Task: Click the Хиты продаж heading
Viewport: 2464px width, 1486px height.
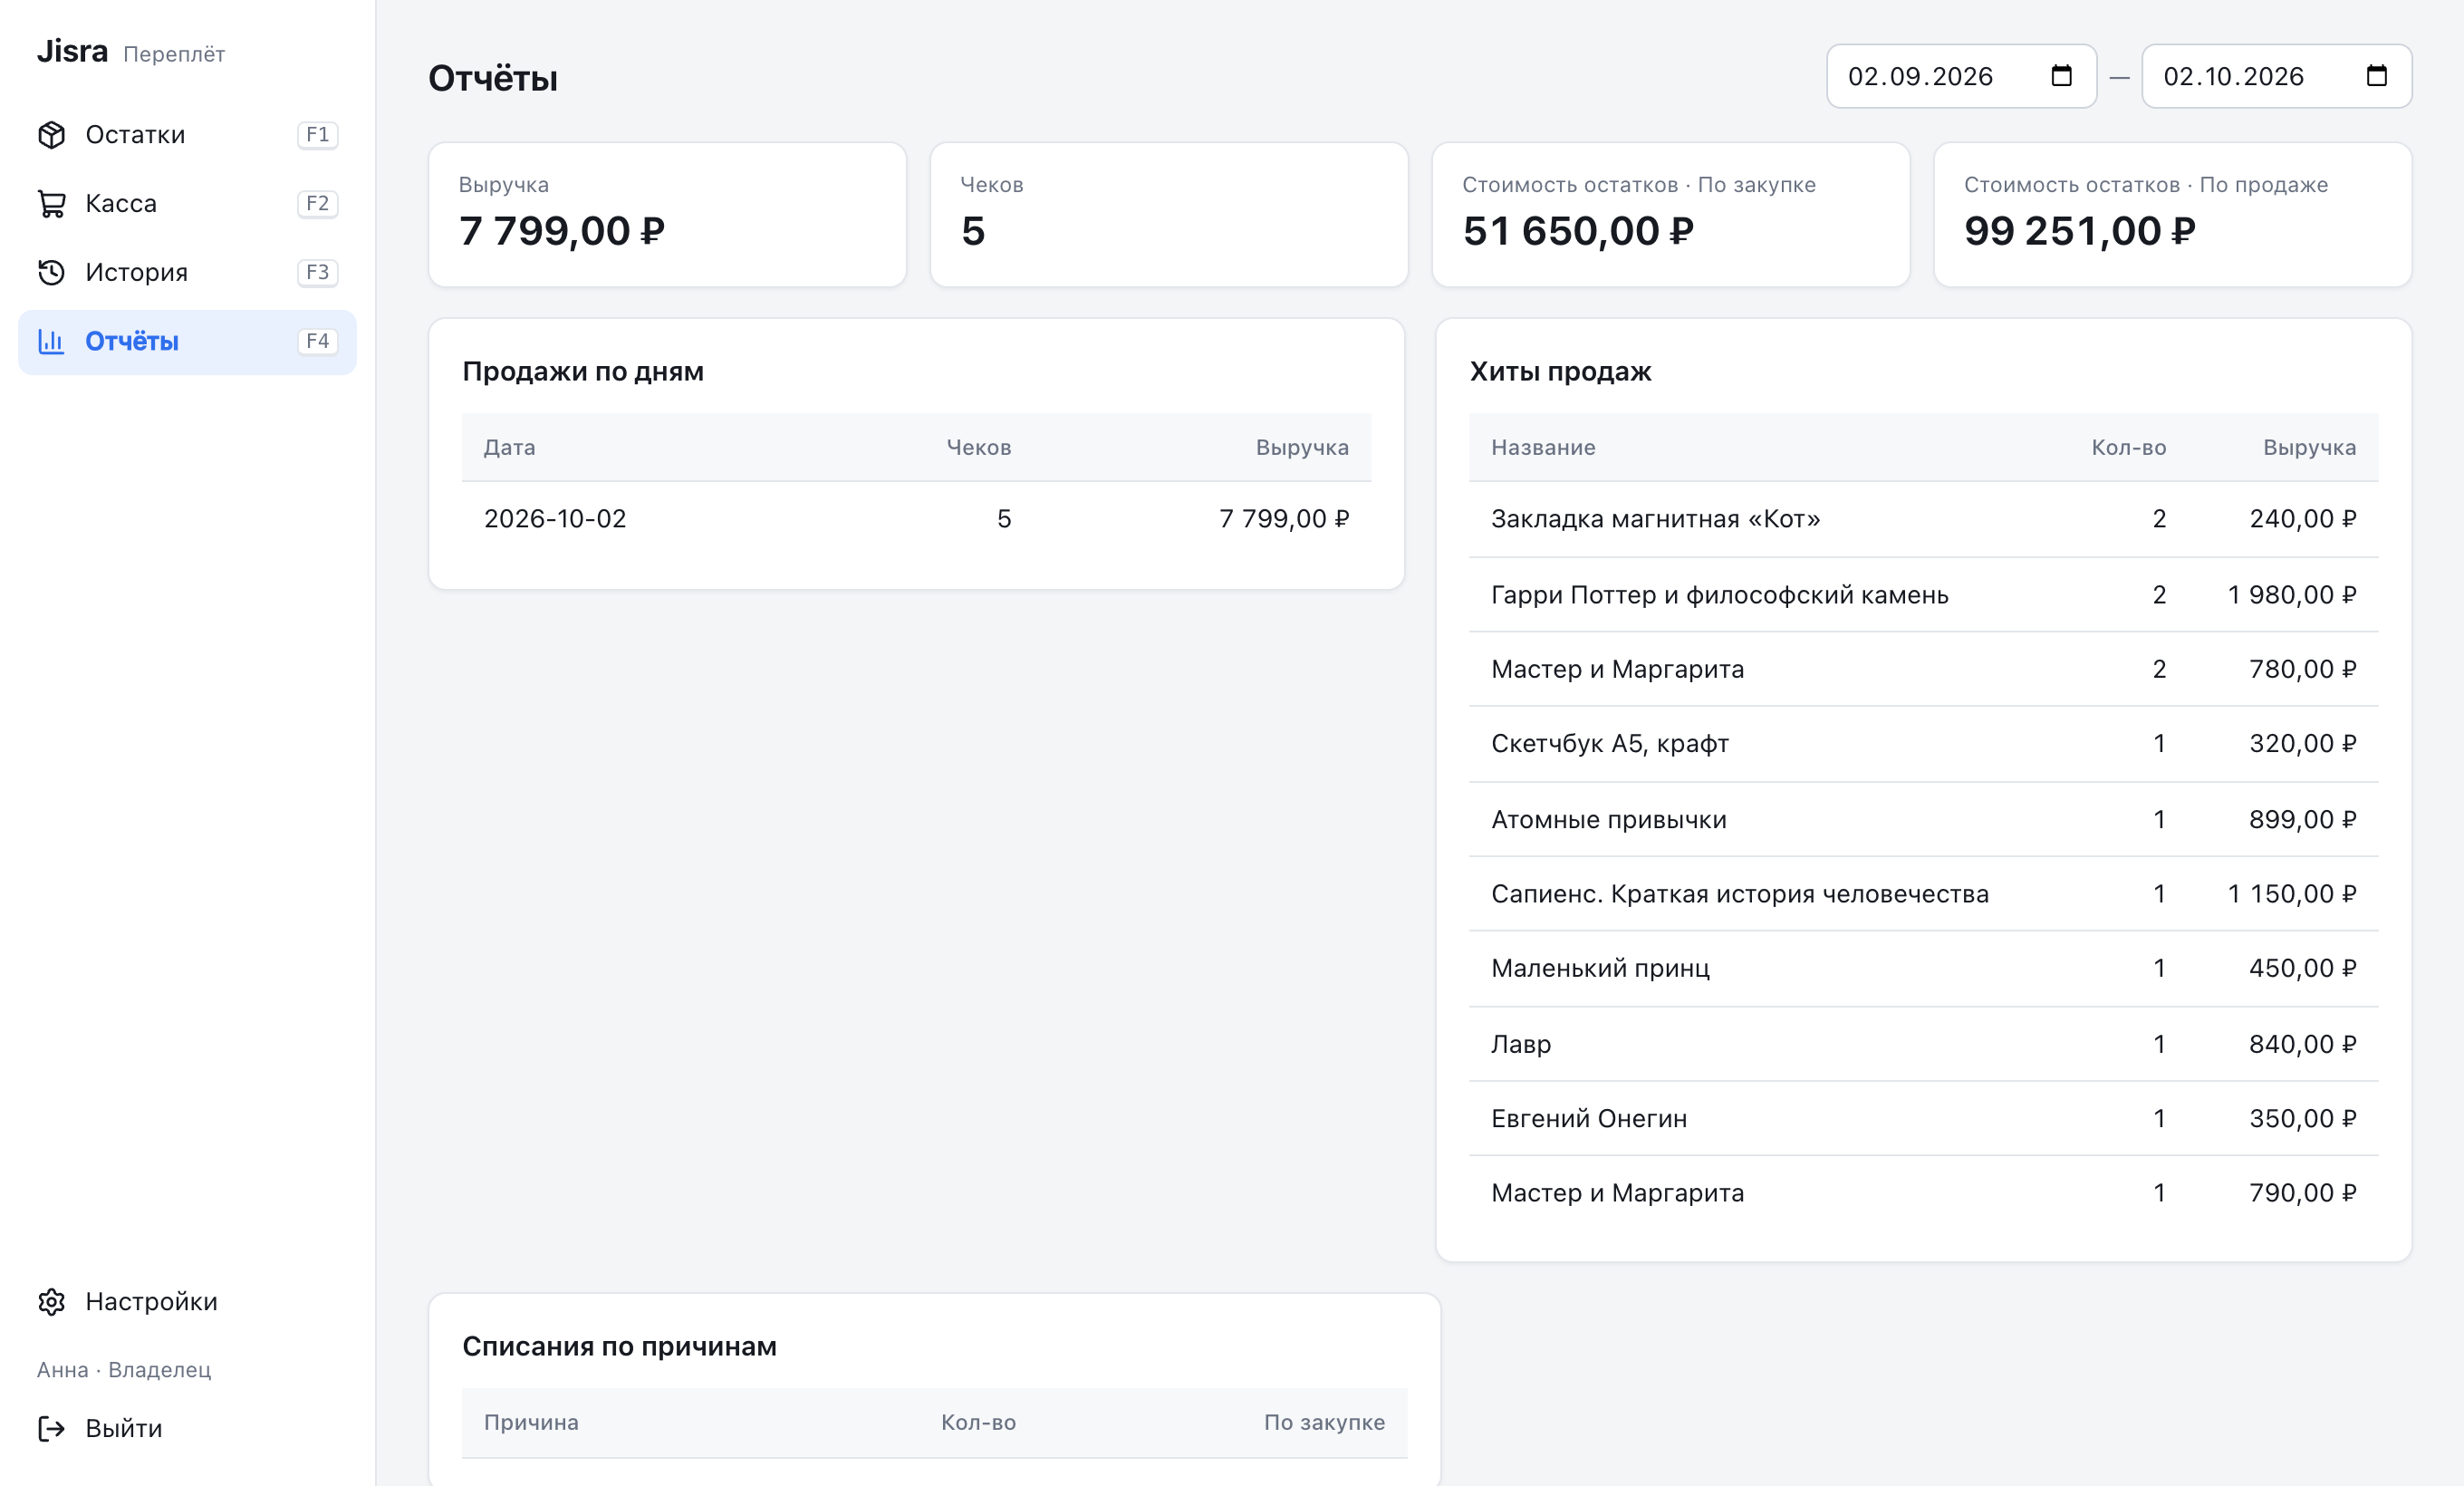Action: pos(1560,371)
